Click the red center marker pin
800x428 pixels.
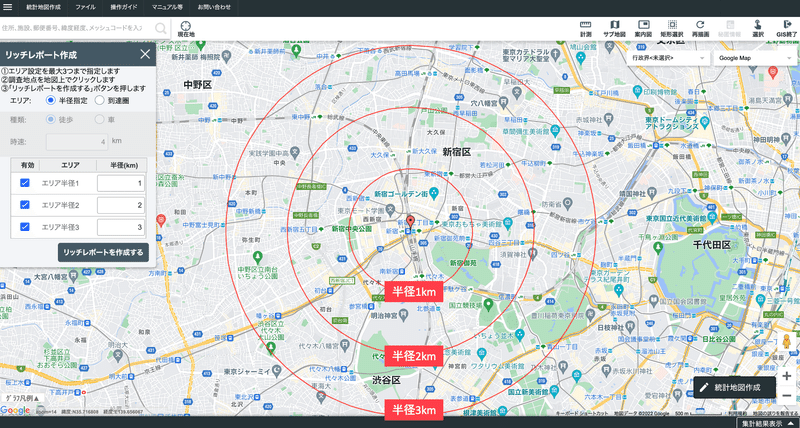(410, 222)
